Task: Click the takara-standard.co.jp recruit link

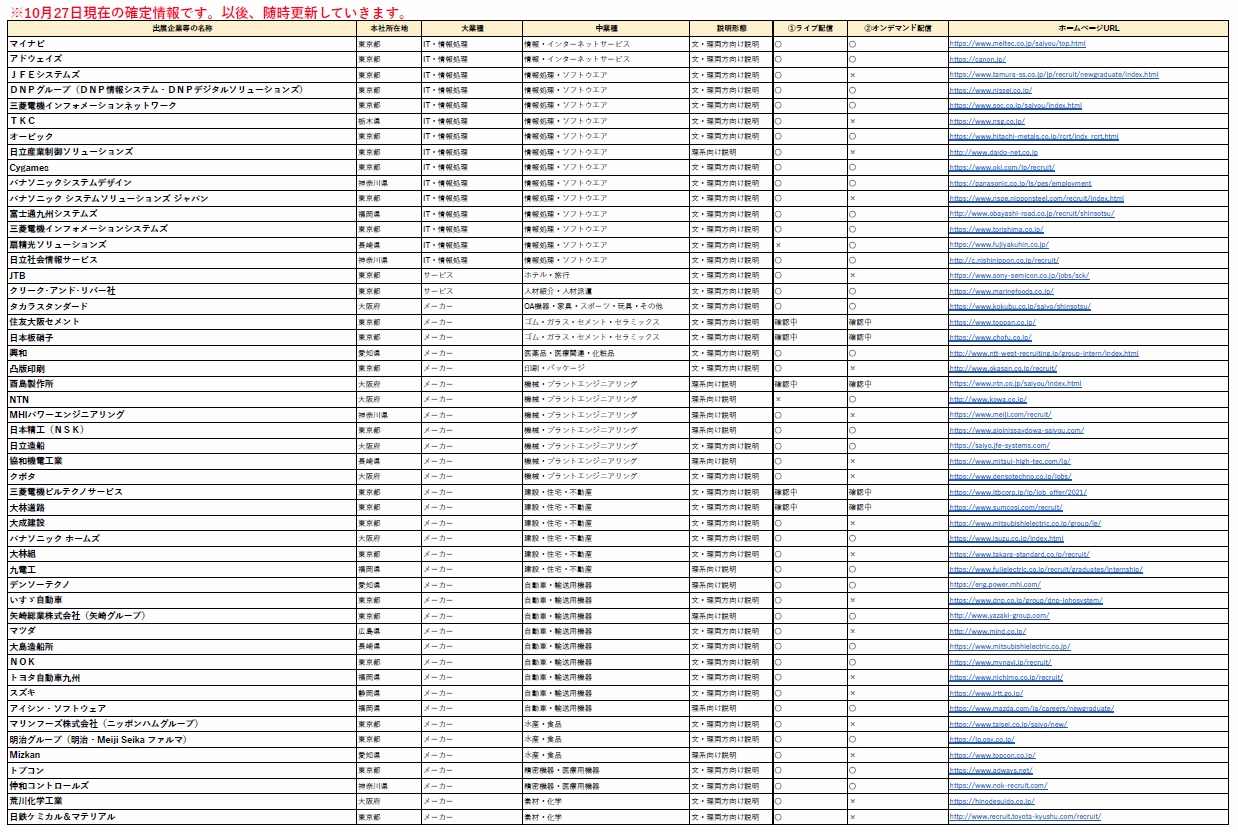Action: coord(1019,554)
